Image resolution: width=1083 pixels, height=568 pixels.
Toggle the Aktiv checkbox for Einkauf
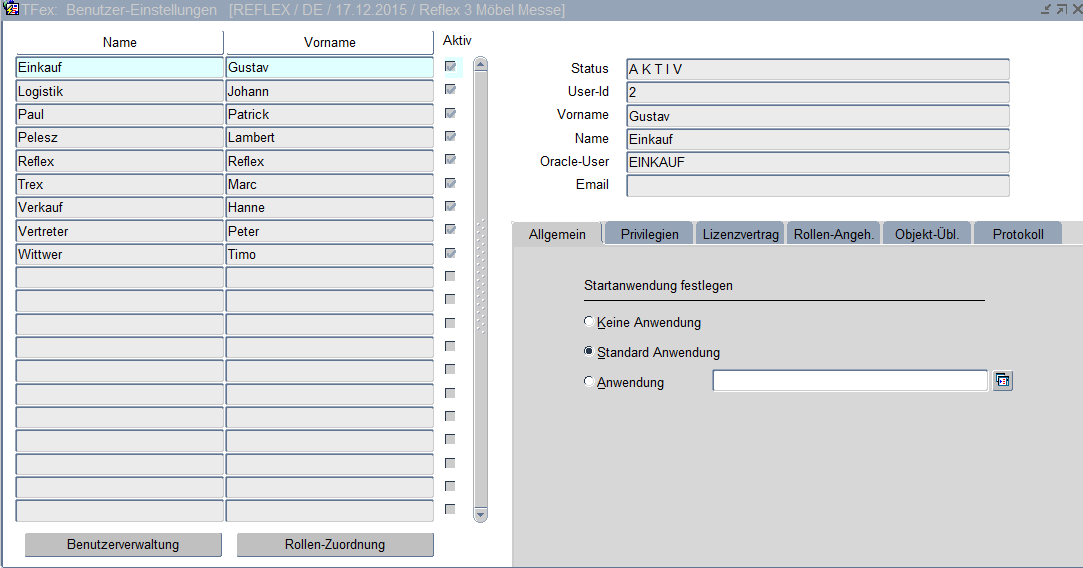click(450, 67)
